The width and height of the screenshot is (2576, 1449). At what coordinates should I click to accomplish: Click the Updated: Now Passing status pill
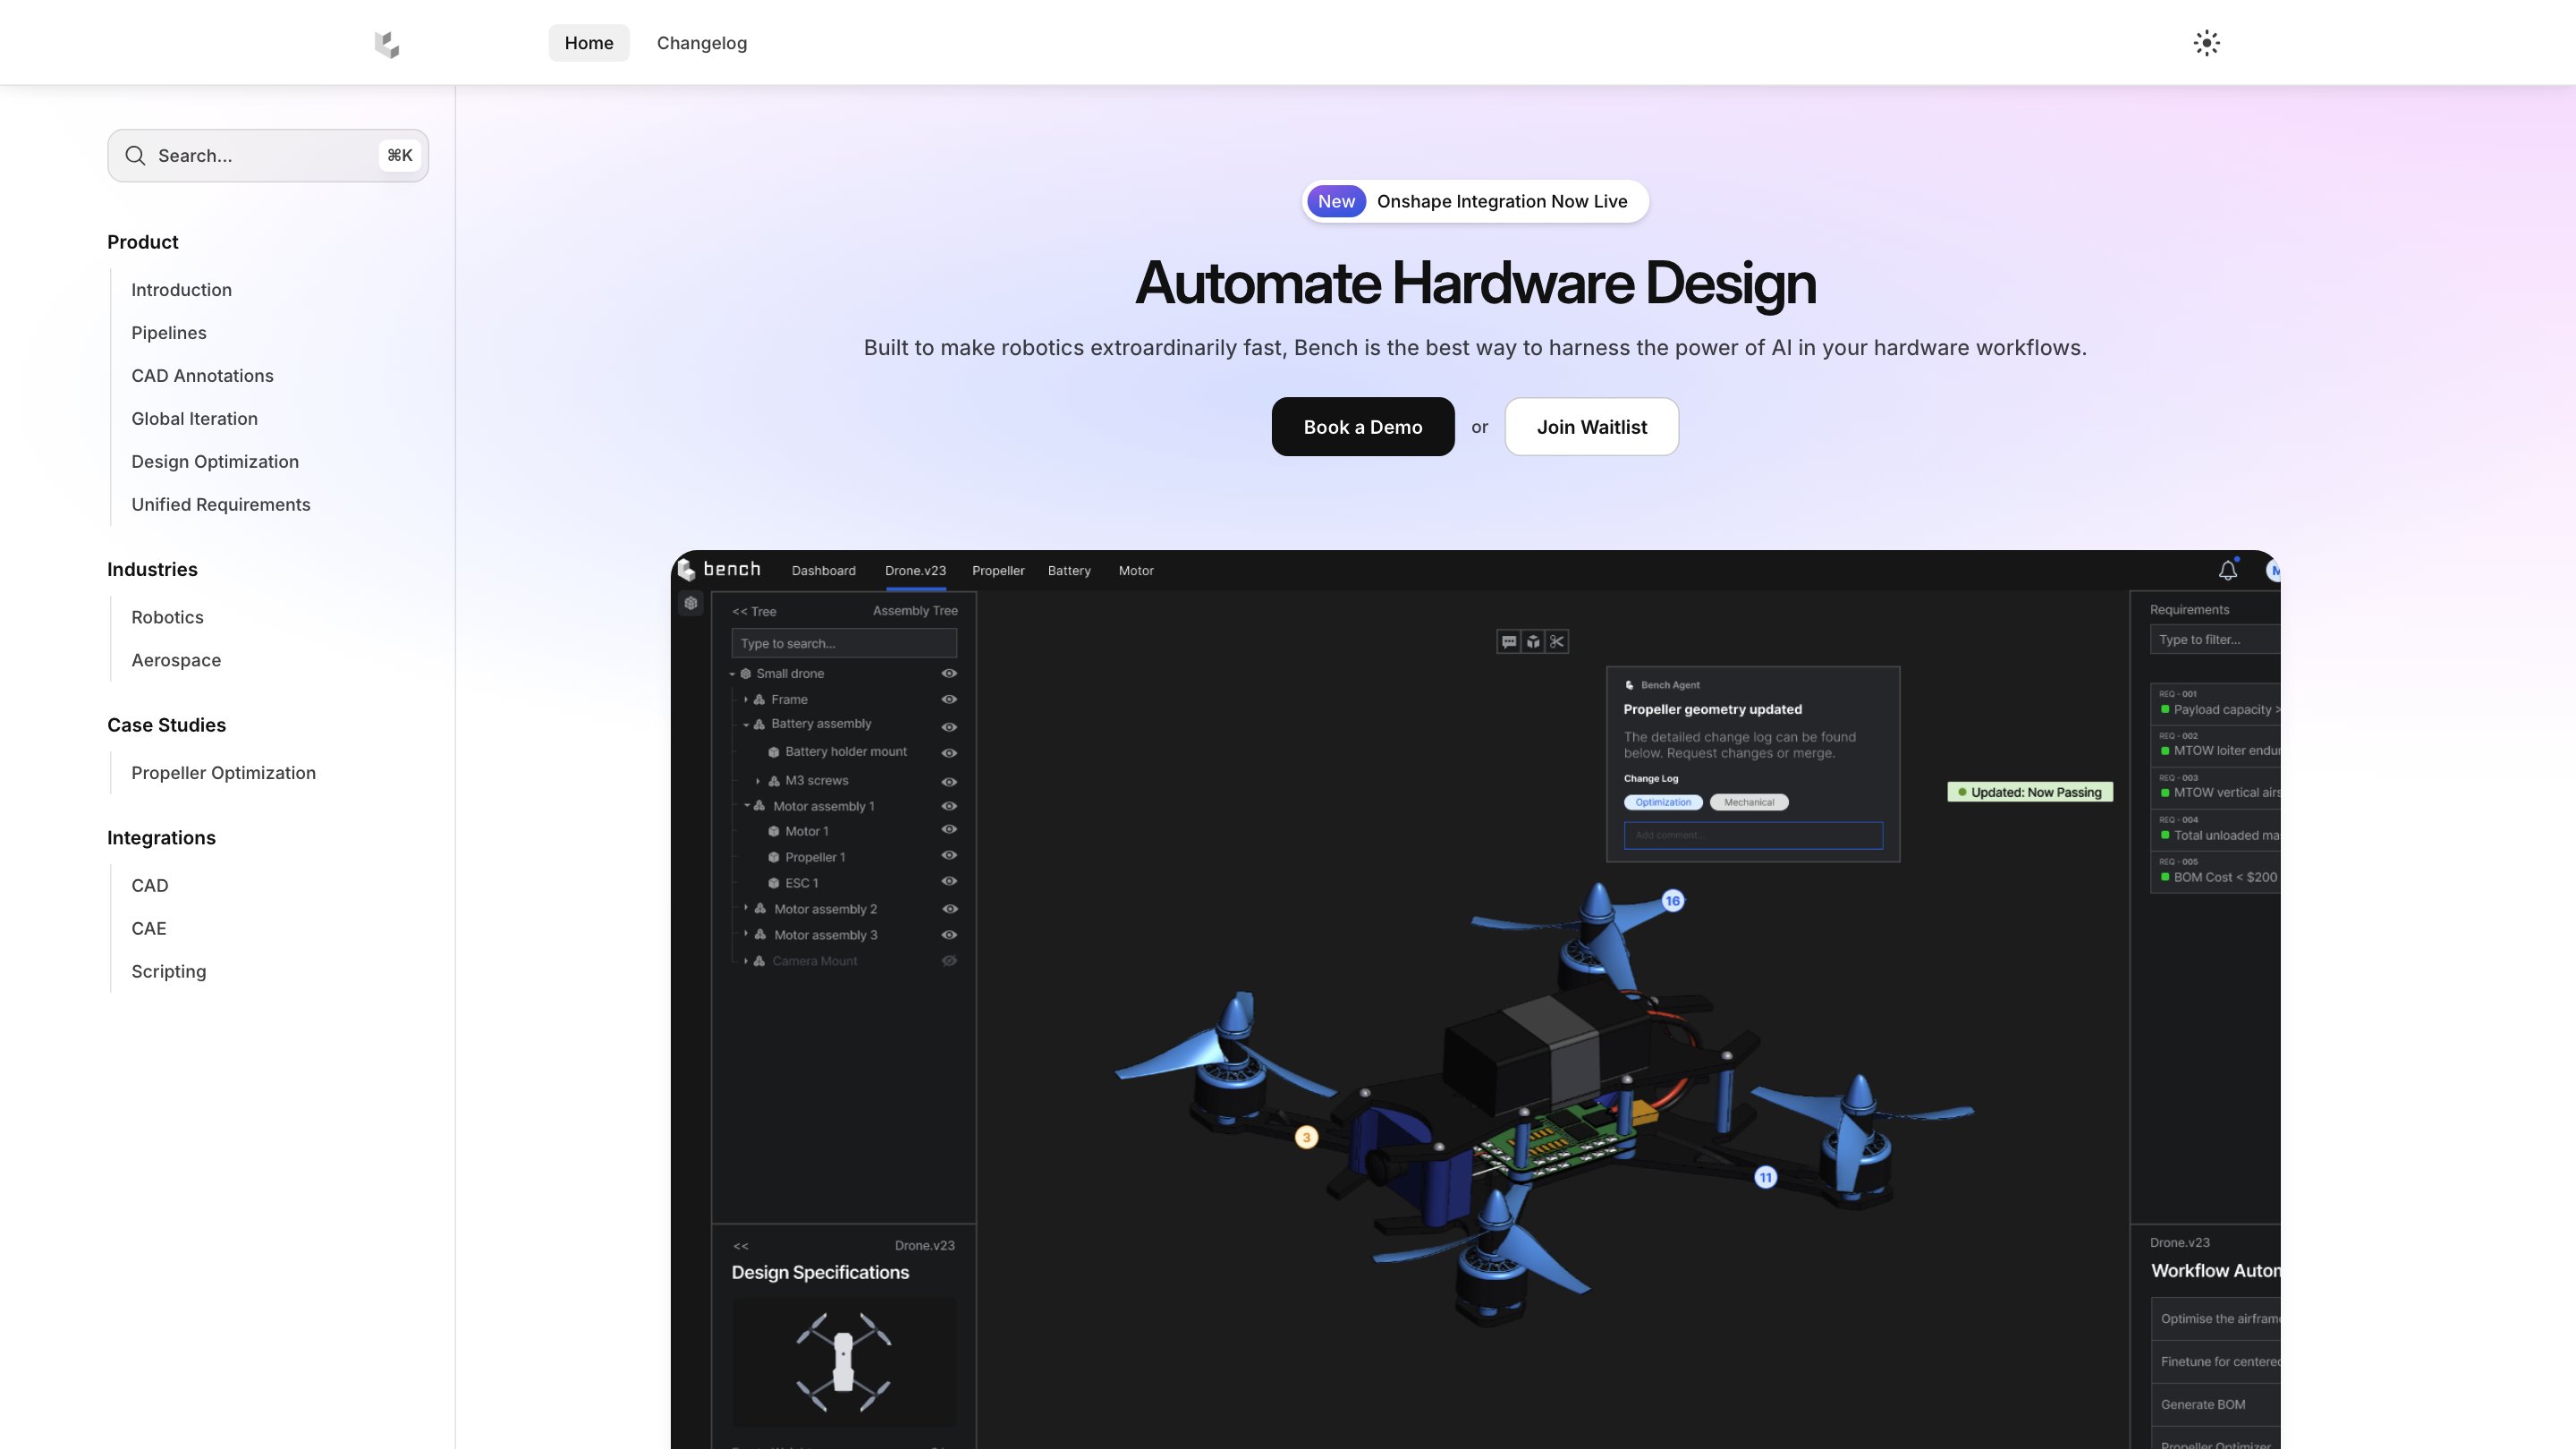(x=2029, y=792)
